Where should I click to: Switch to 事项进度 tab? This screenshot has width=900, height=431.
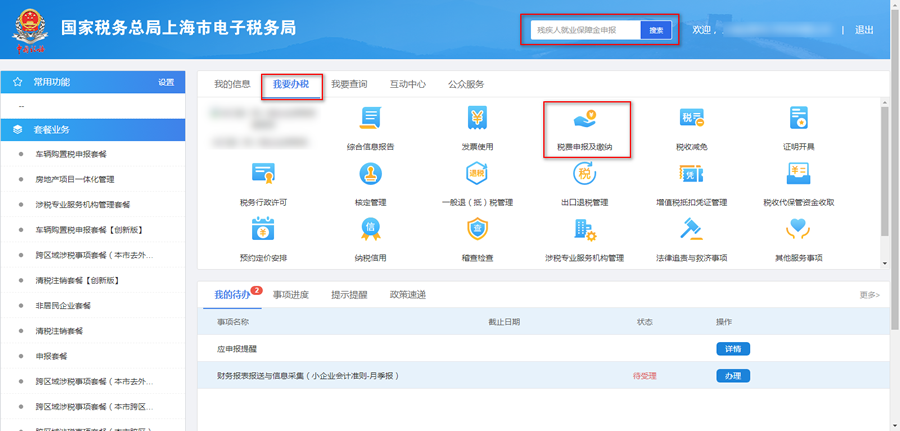(291, 294)
